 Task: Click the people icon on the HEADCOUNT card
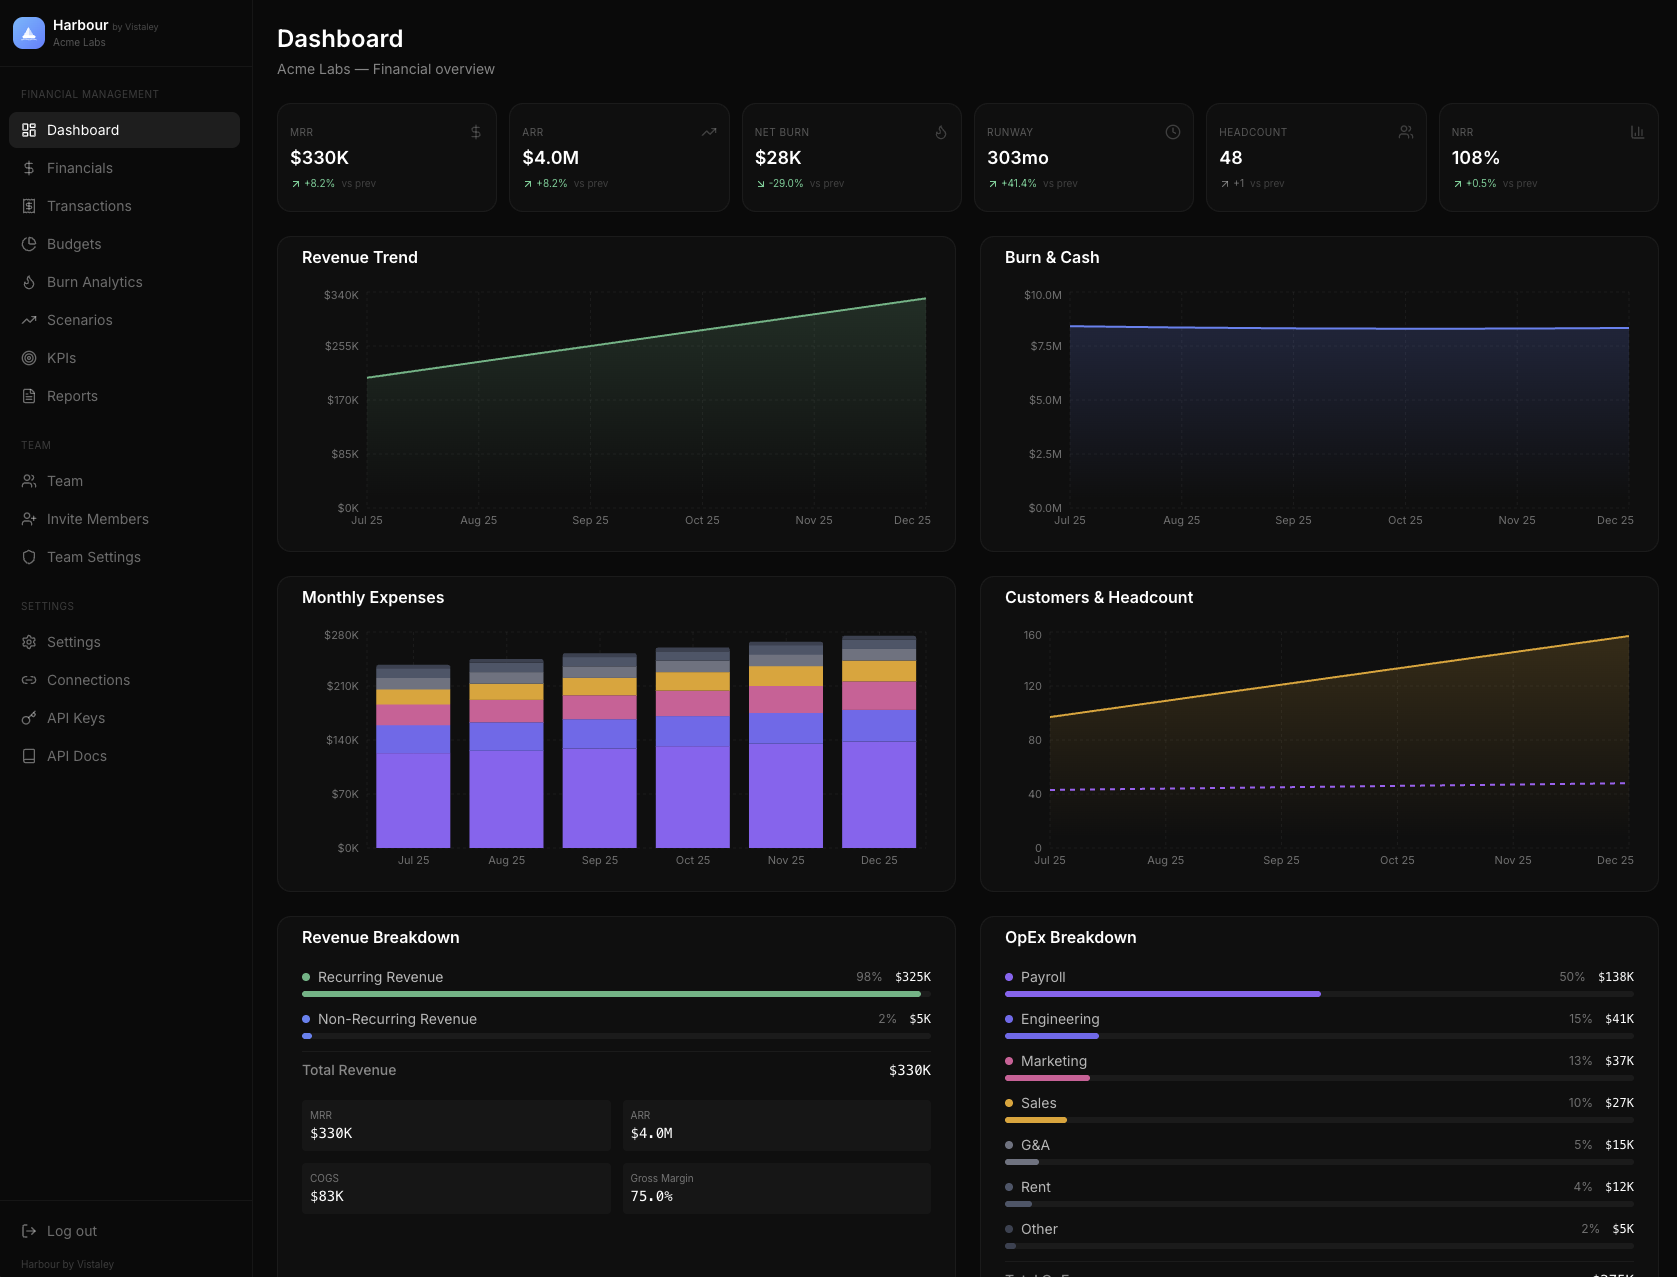pos(1405,131)
